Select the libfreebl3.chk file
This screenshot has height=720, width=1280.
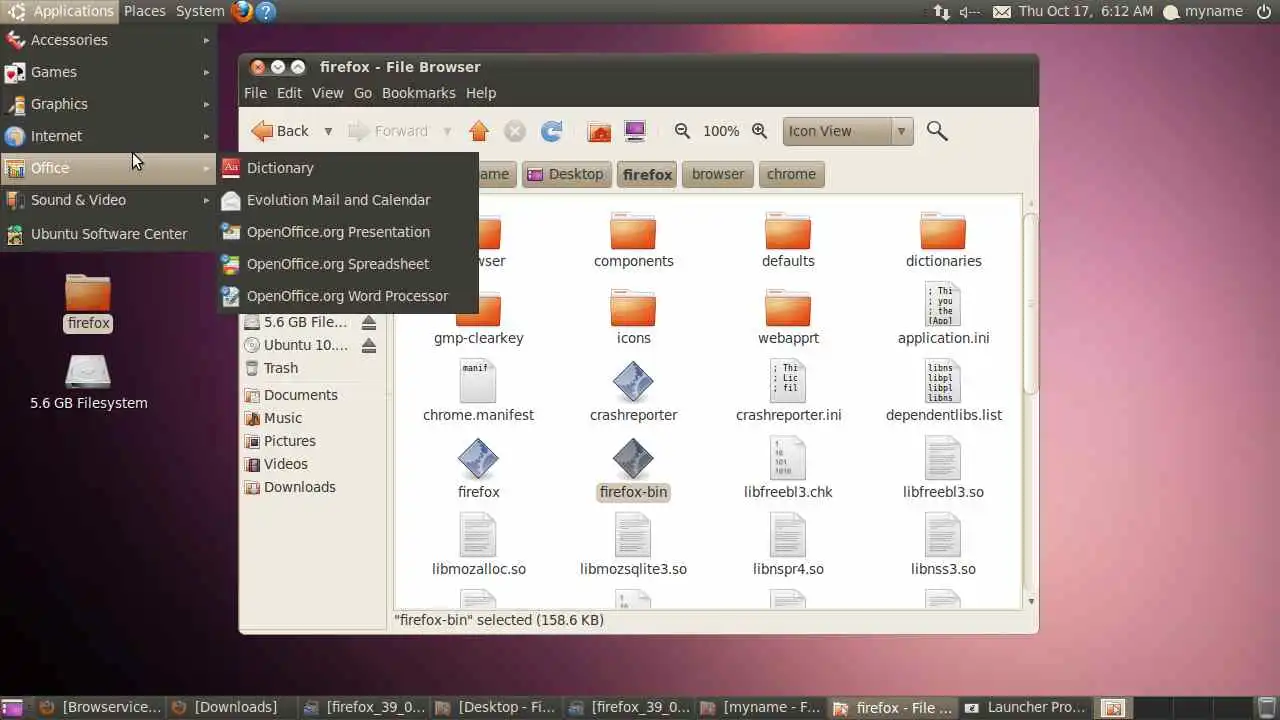788,470
